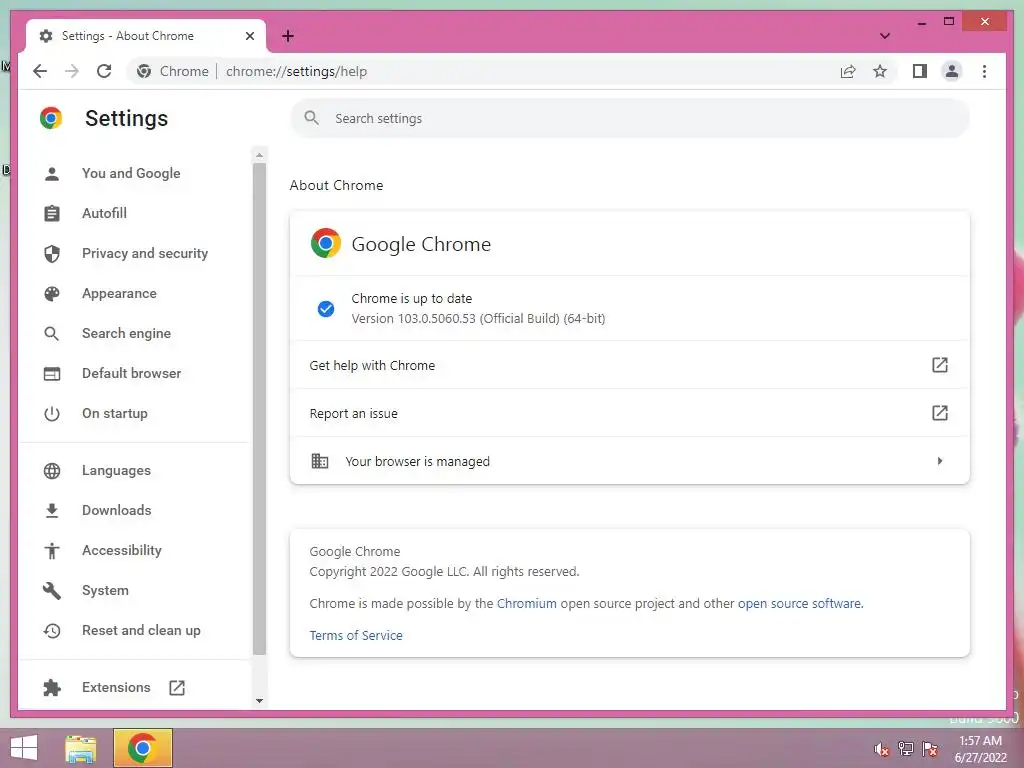Open Extensions external link icon
The image size is (1024, 768).
(177, 687)
